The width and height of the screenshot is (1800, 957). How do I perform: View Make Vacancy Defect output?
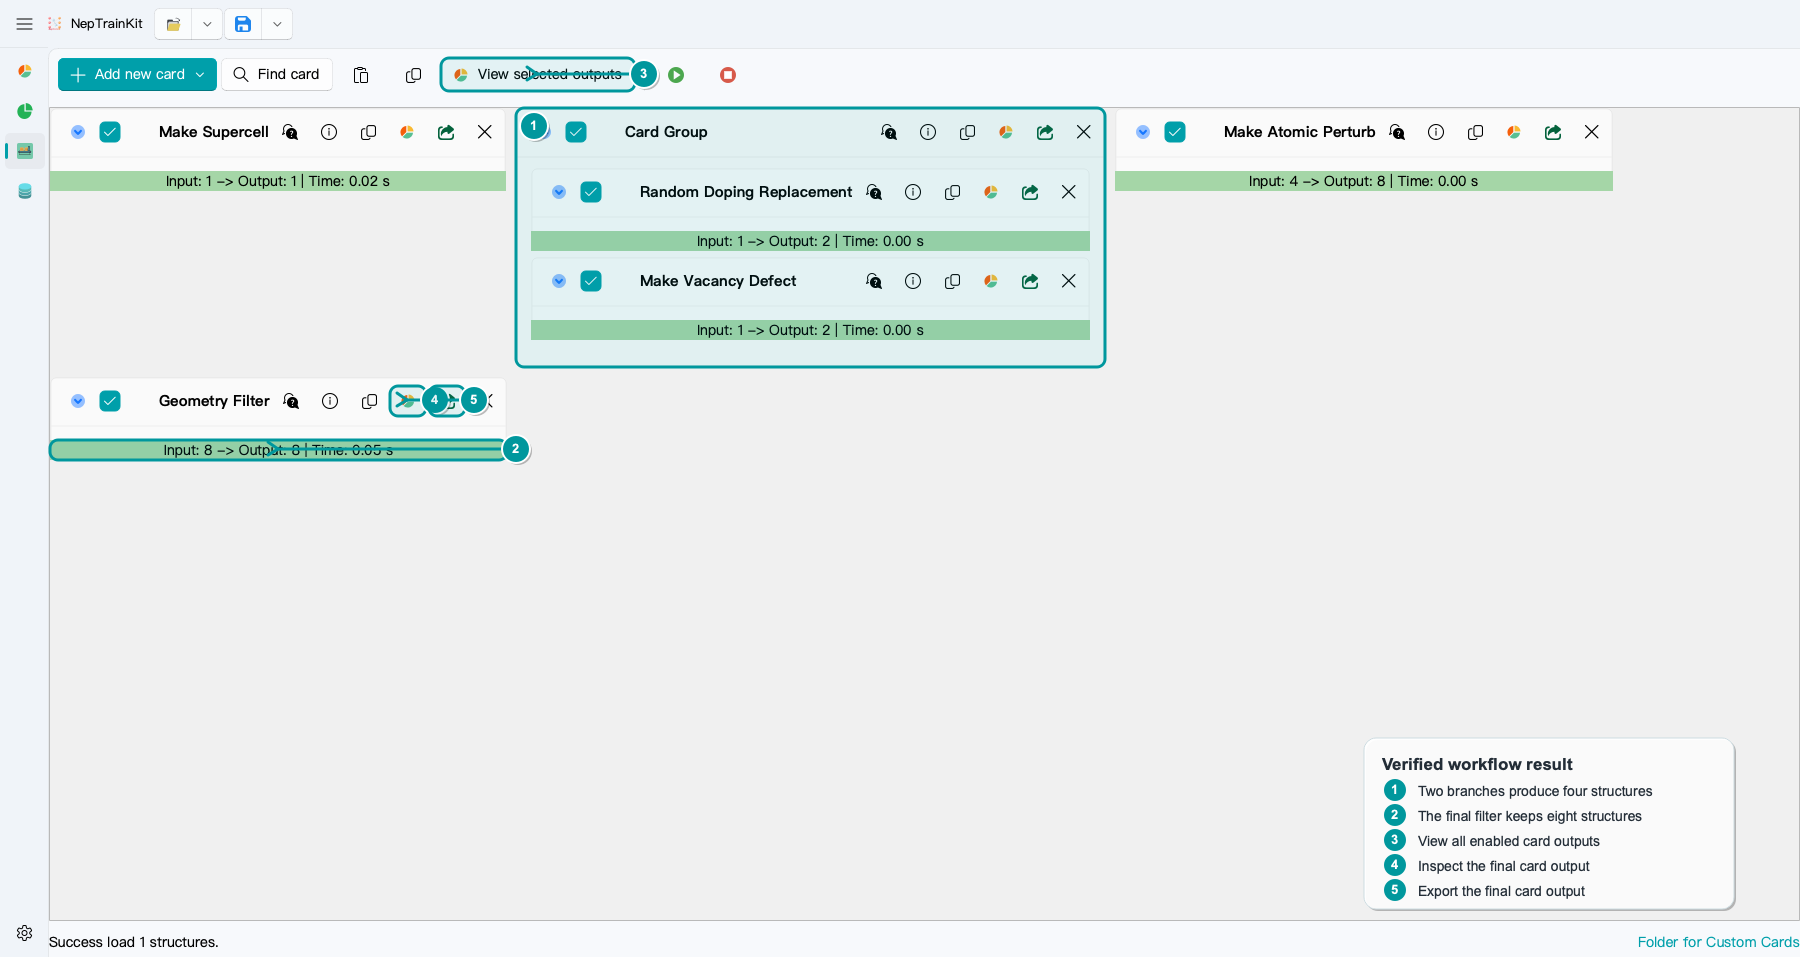click(991, 281)
